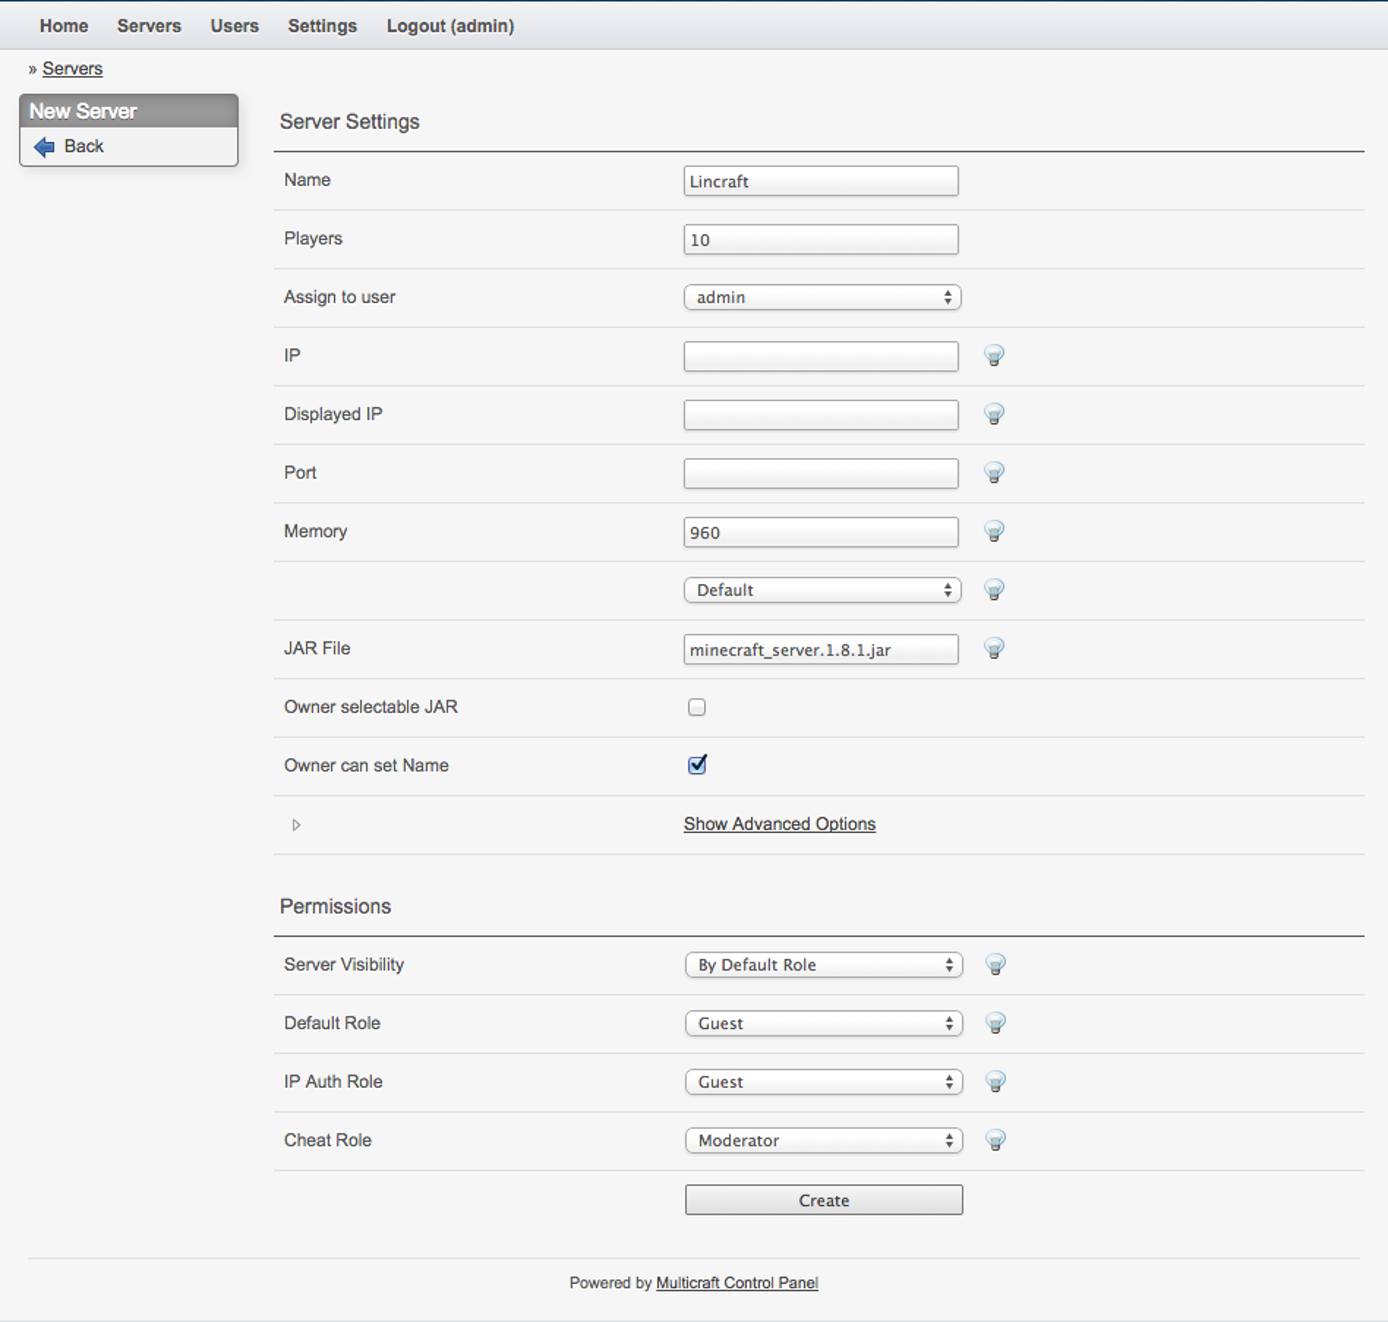Click inside the Players input field
1388x1322 pixels.
coord(820,239)
